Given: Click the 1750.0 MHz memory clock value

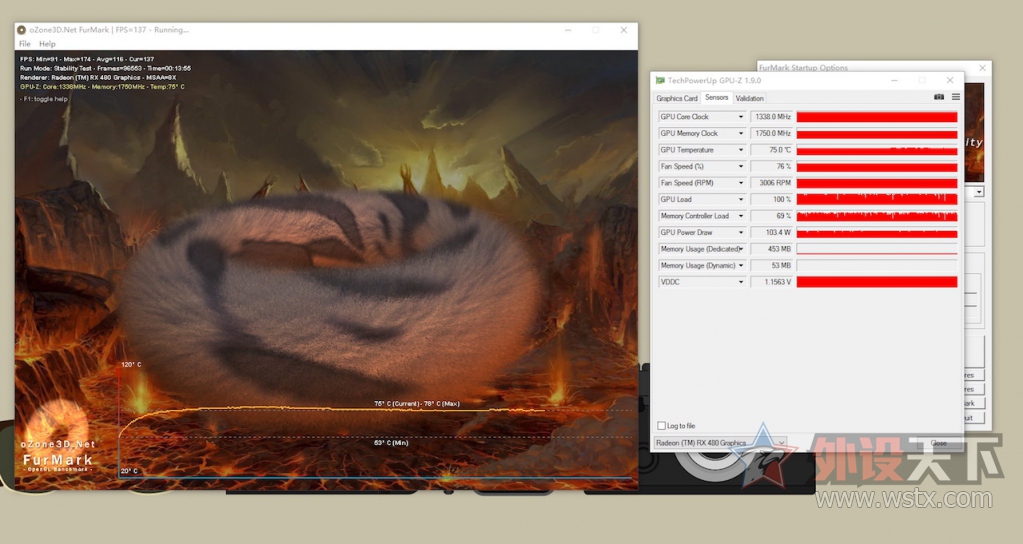Looking at the screenshot, I should click(x=772, y=133).
